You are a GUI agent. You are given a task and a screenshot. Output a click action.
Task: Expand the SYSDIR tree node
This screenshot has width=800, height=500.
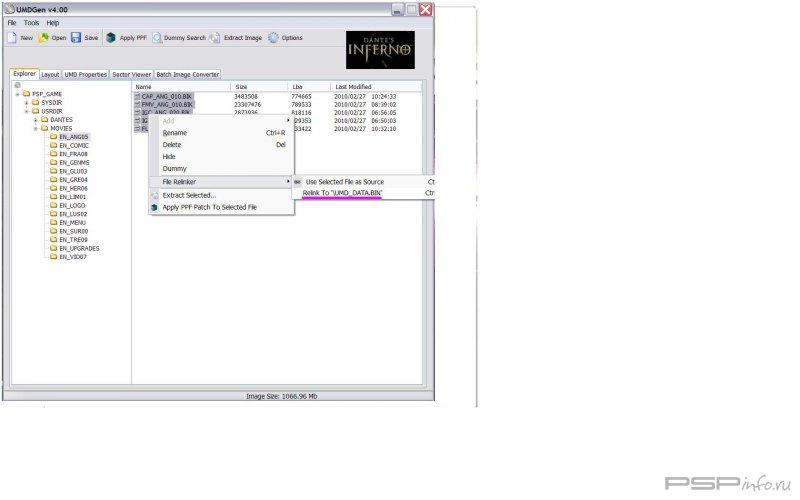point(27,103)
